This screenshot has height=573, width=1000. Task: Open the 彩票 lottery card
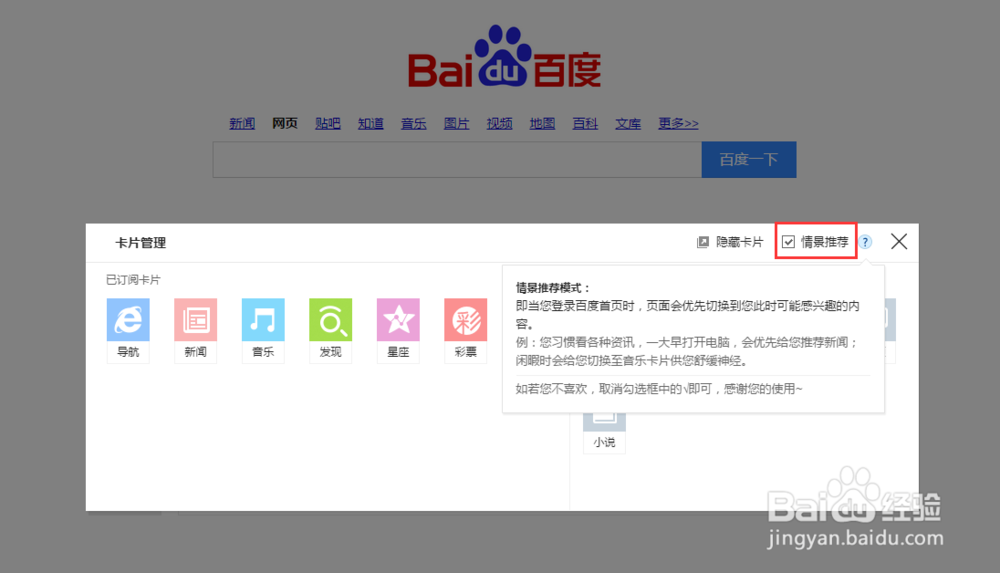[x=466, y=330]
